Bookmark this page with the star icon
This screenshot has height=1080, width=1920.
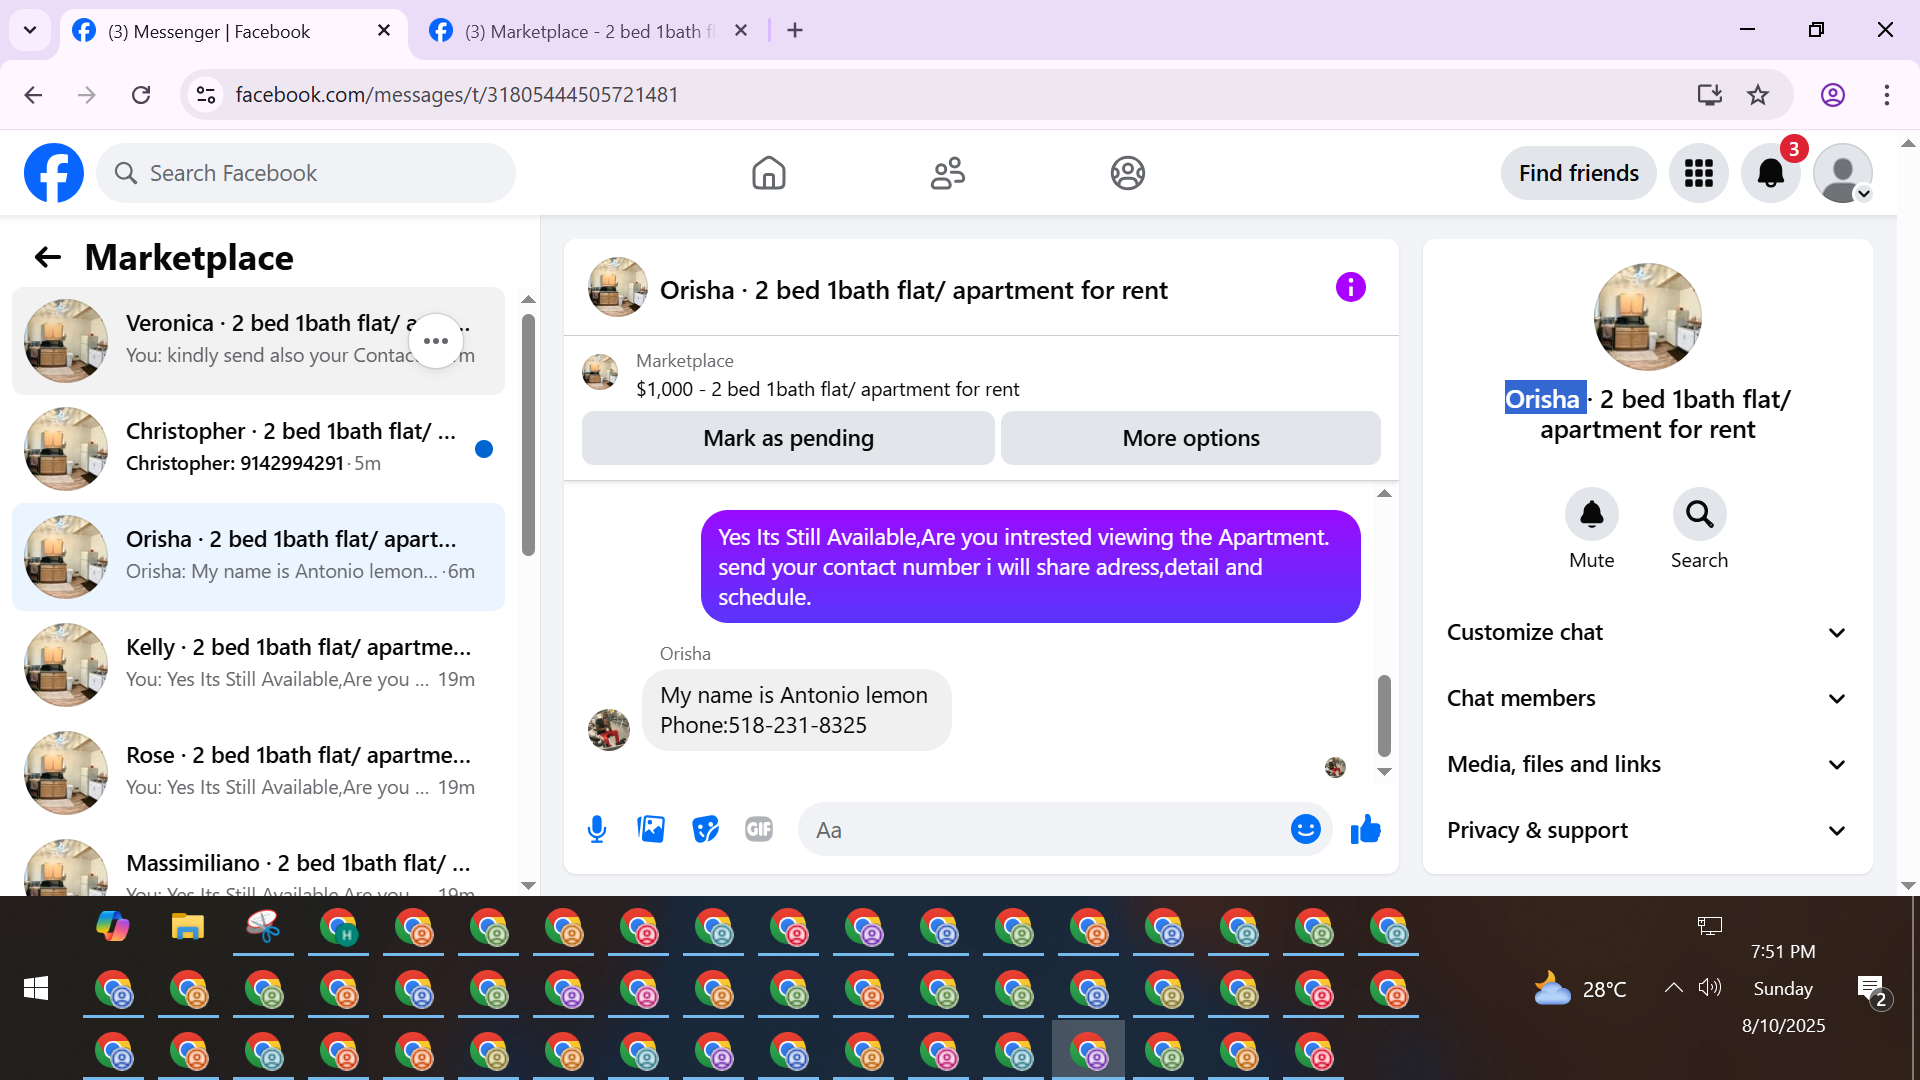coord(1758,95)
